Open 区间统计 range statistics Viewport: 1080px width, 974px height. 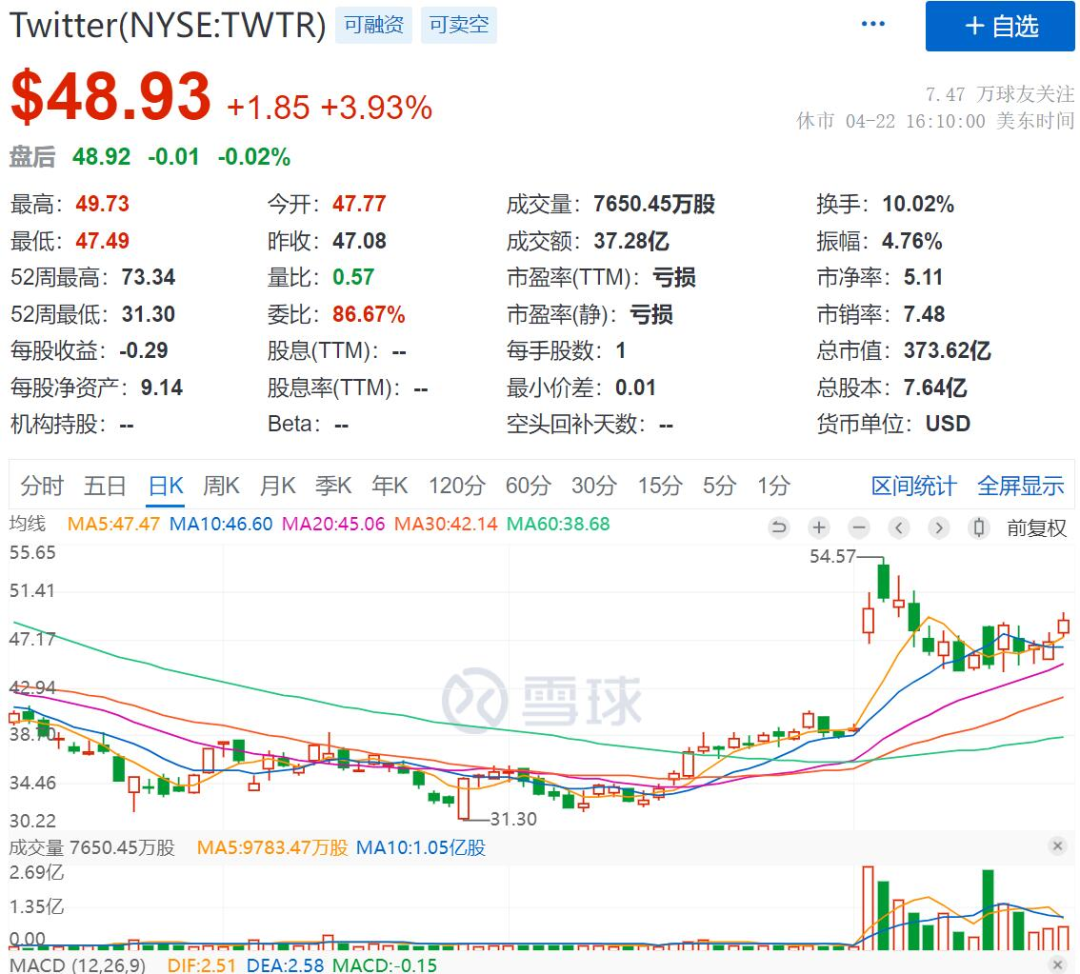click(x=913, y=486)
